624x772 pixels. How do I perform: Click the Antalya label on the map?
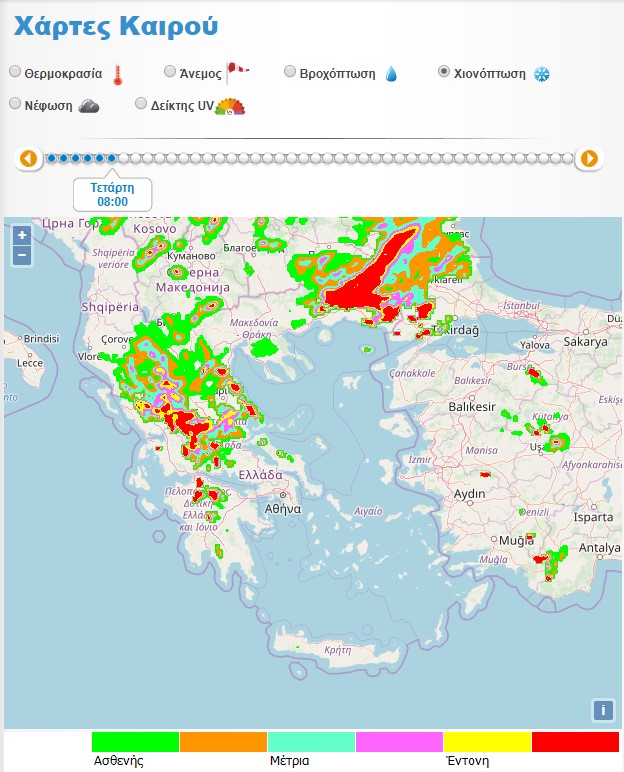click(x=599, y=547)
